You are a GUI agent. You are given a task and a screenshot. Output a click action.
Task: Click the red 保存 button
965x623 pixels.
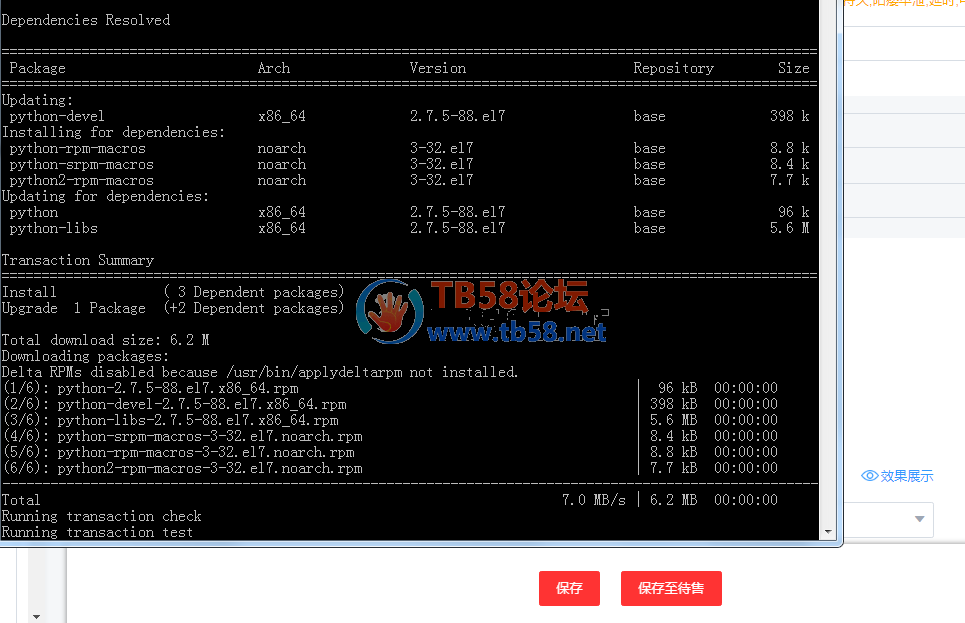(569, 589)
